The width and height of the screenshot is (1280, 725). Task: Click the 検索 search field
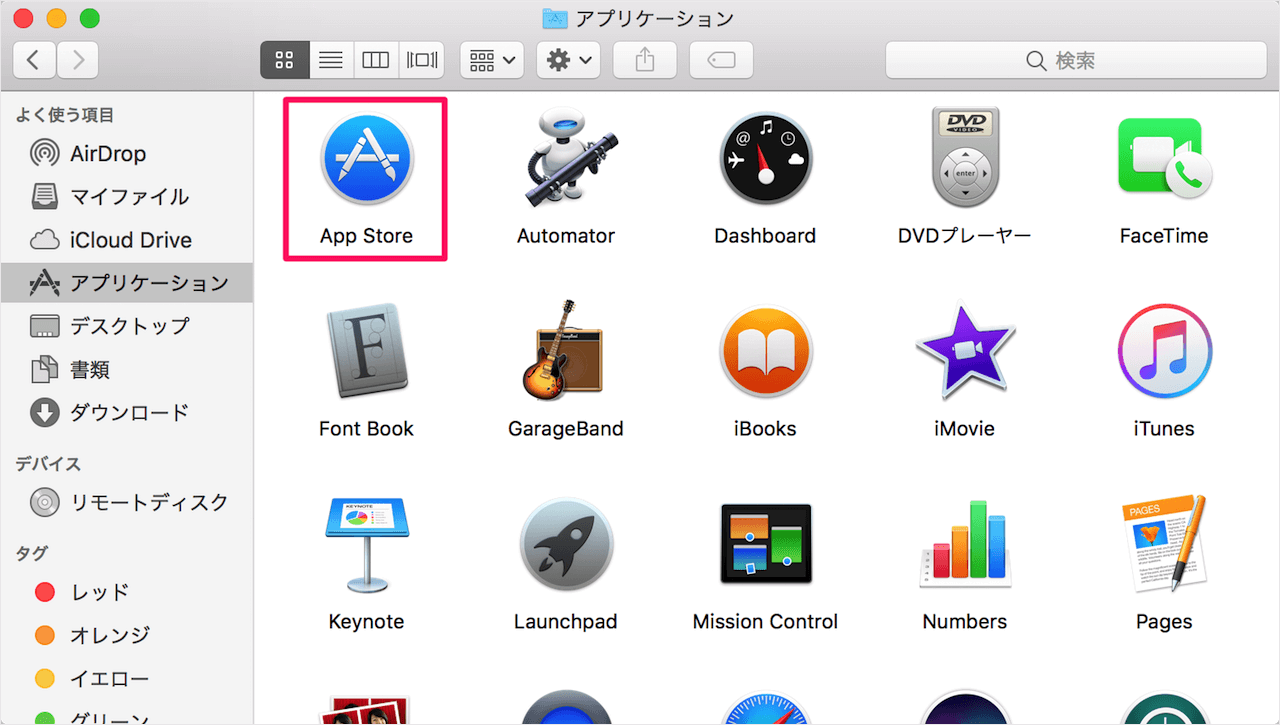[x=1076, y=60]
